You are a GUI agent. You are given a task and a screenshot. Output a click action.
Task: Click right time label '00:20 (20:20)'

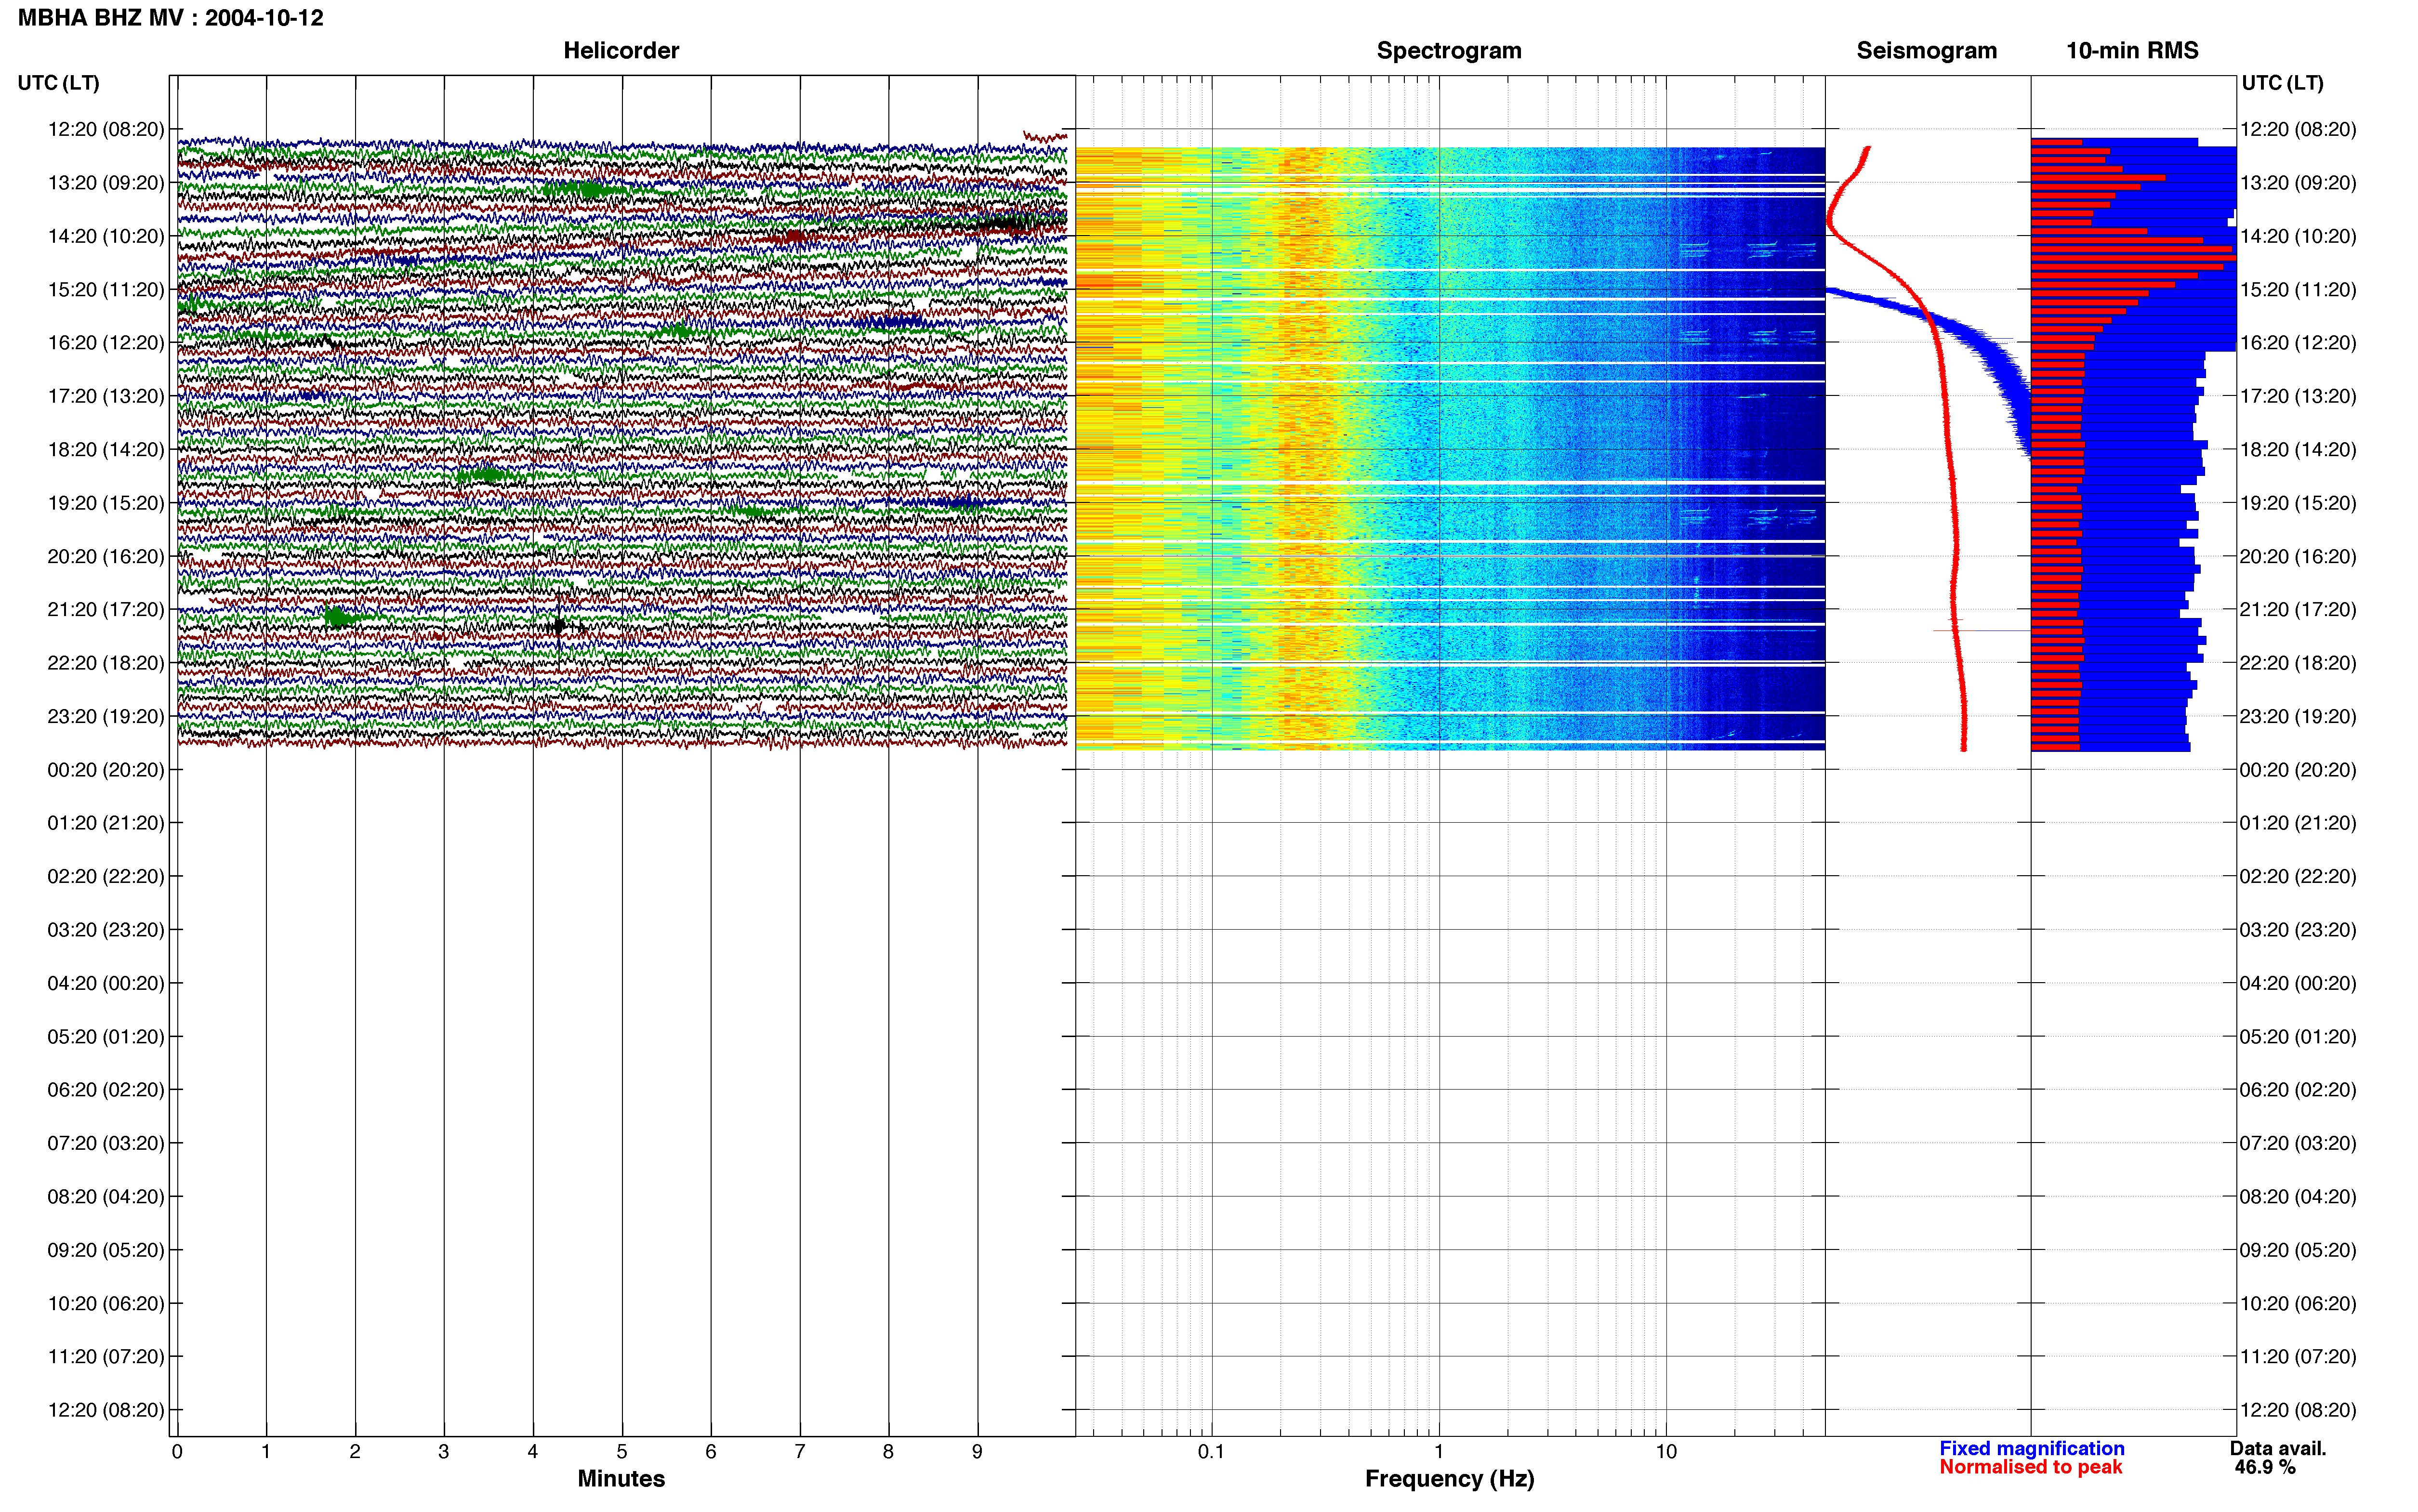click(x=2298, y=770)
